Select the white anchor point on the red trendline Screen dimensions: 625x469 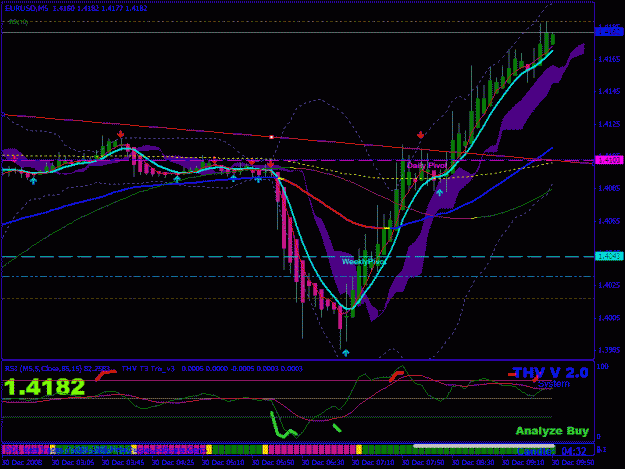pos(271,137)
